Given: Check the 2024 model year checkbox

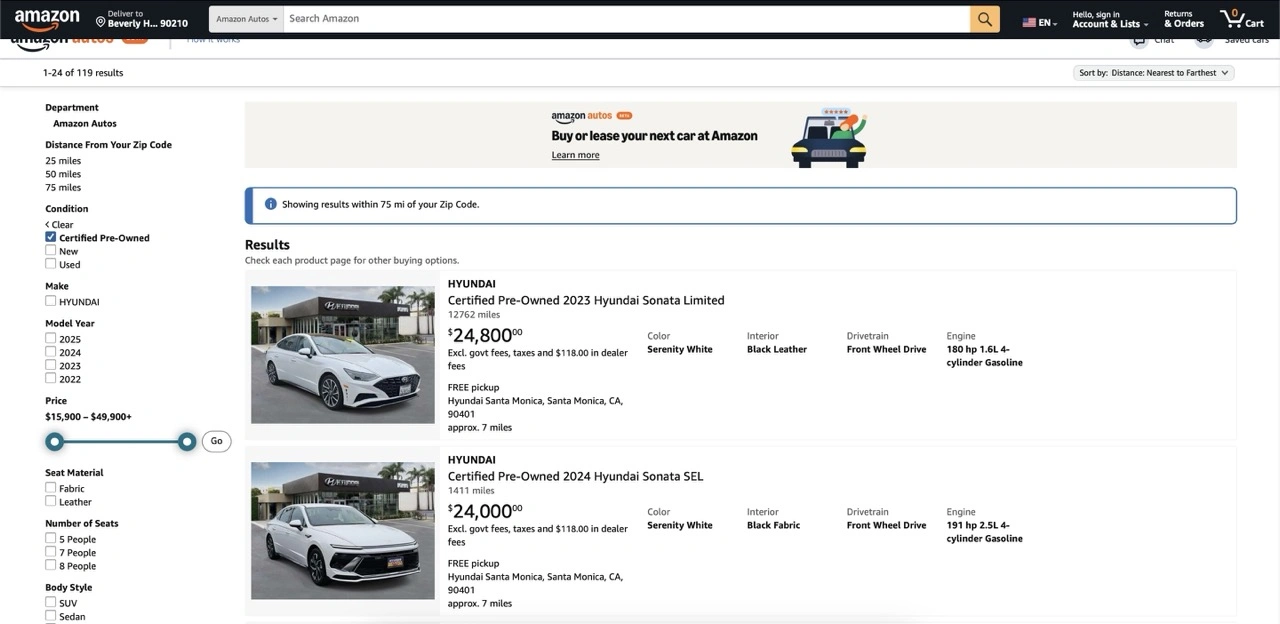Looking at the screenshot, I should click(x=50, y=351).
